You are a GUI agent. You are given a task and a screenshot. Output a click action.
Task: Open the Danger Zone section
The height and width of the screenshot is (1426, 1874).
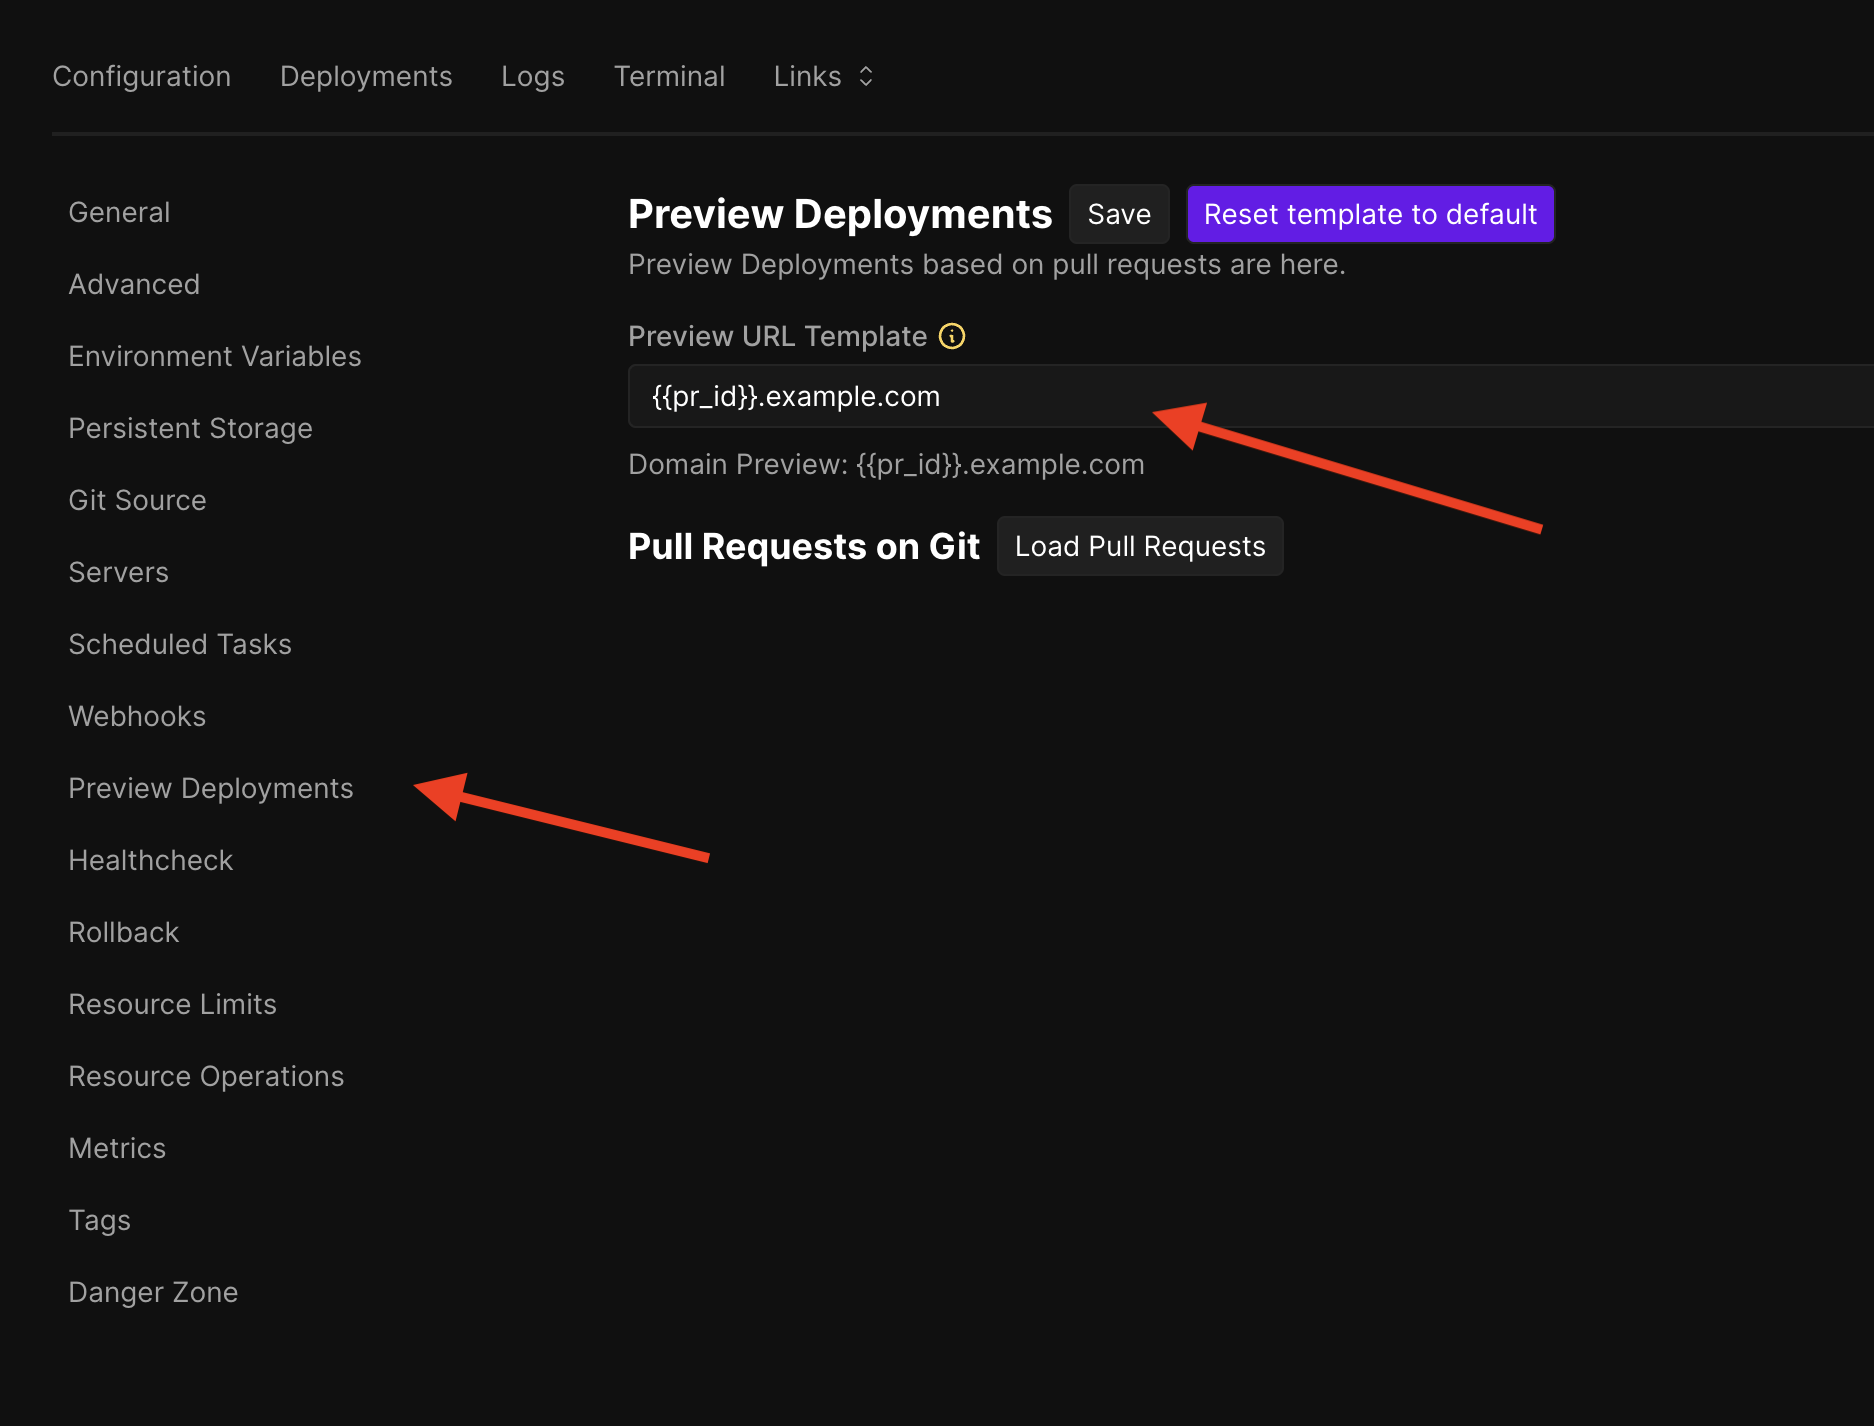tap(153, 1292)
